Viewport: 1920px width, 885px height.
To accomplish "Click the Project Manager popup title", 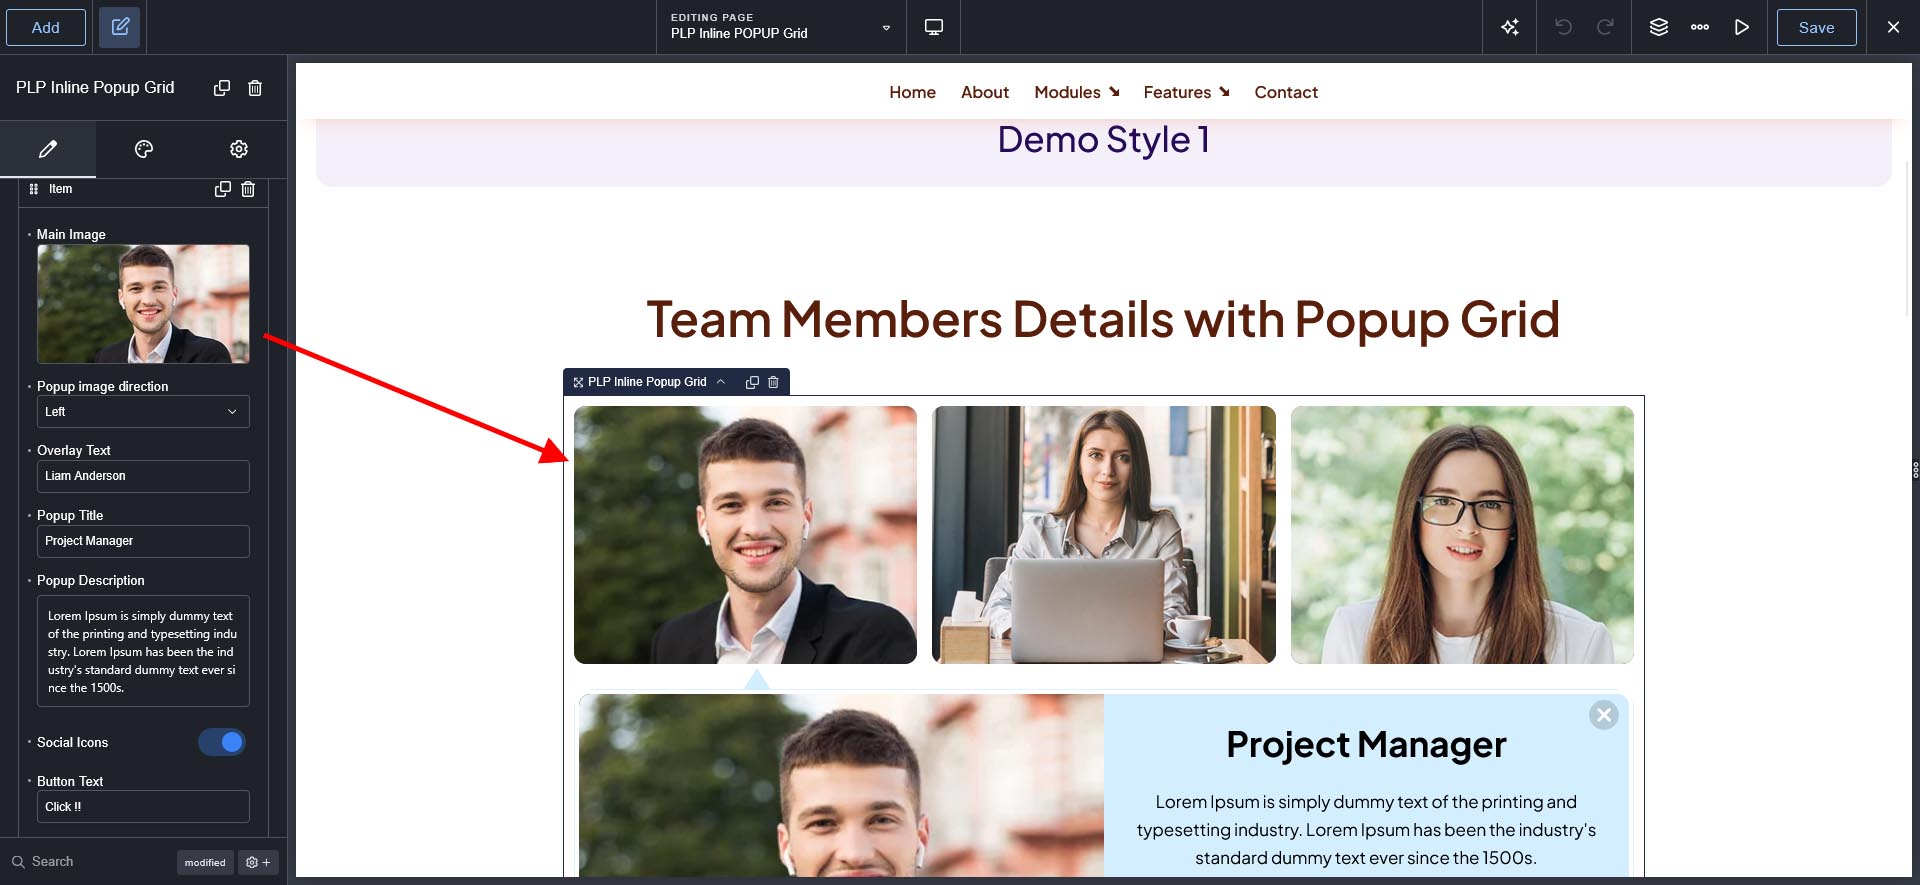I will (1366, 745).
